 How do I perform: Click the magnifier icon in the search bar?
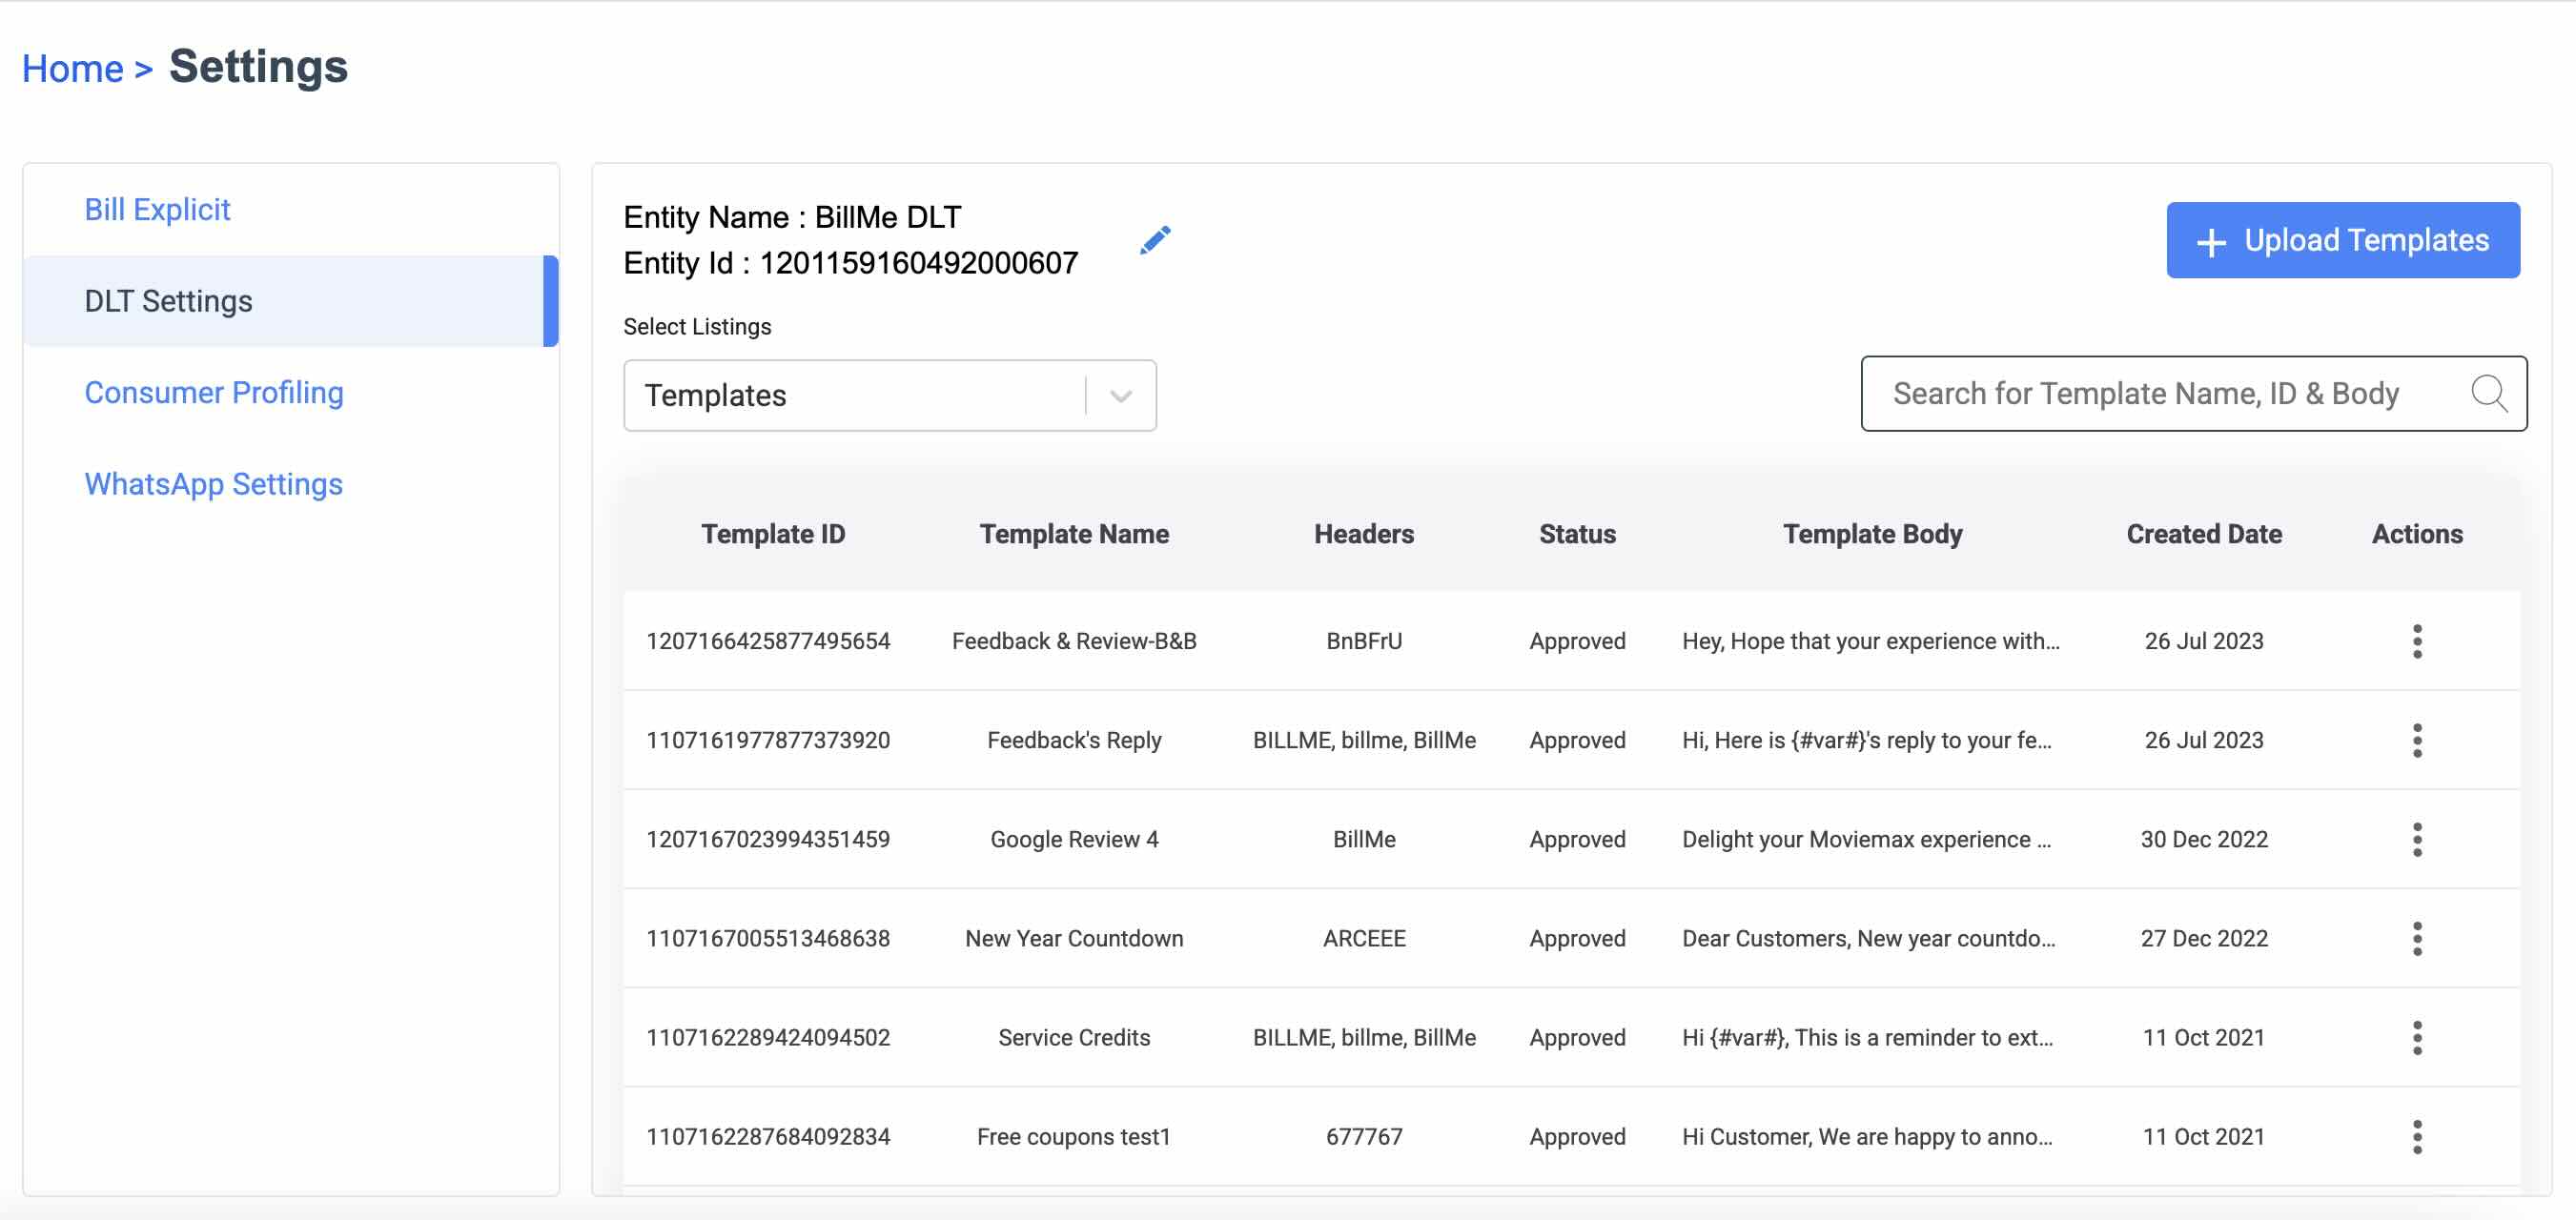(2489, 393)
